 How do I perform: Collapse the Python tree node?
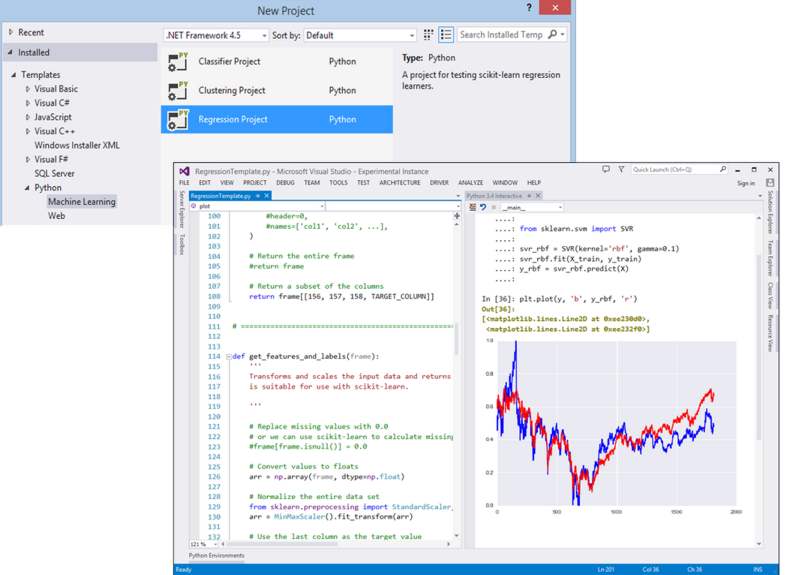(x=27, y=188)
